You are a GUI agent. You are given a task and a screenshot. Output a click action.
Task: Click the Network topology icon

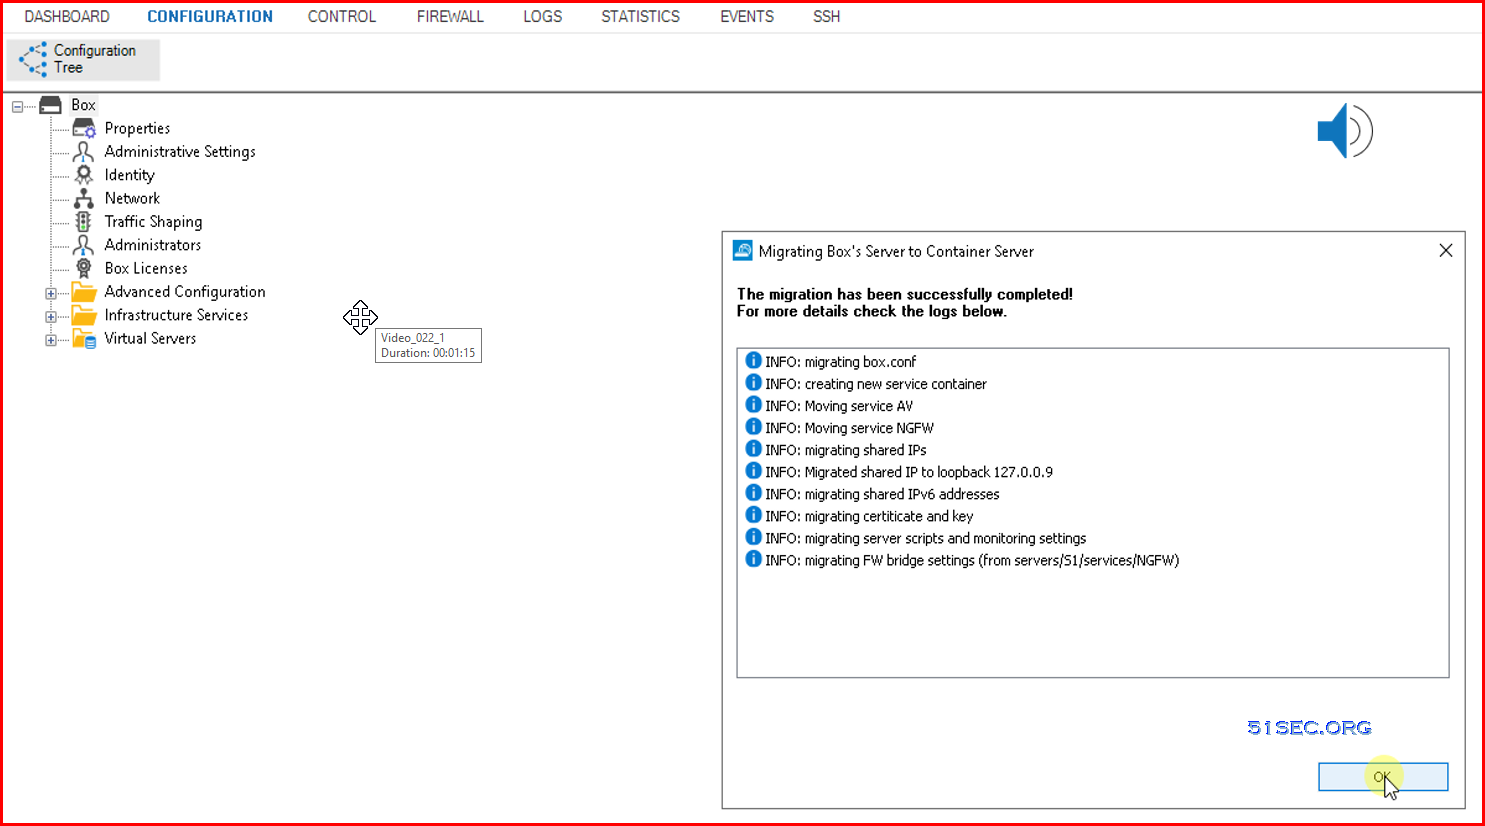(x=84, y=198)
